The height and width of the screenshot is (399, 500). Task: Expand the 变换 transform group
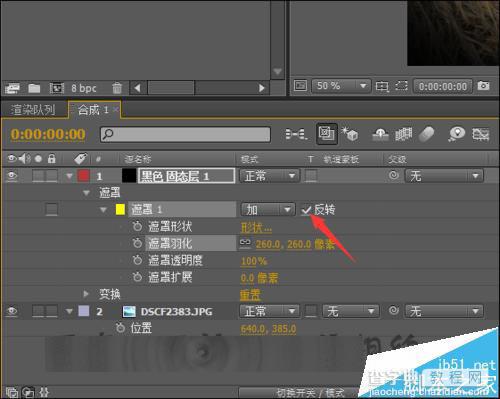click(x=86, y=294)
